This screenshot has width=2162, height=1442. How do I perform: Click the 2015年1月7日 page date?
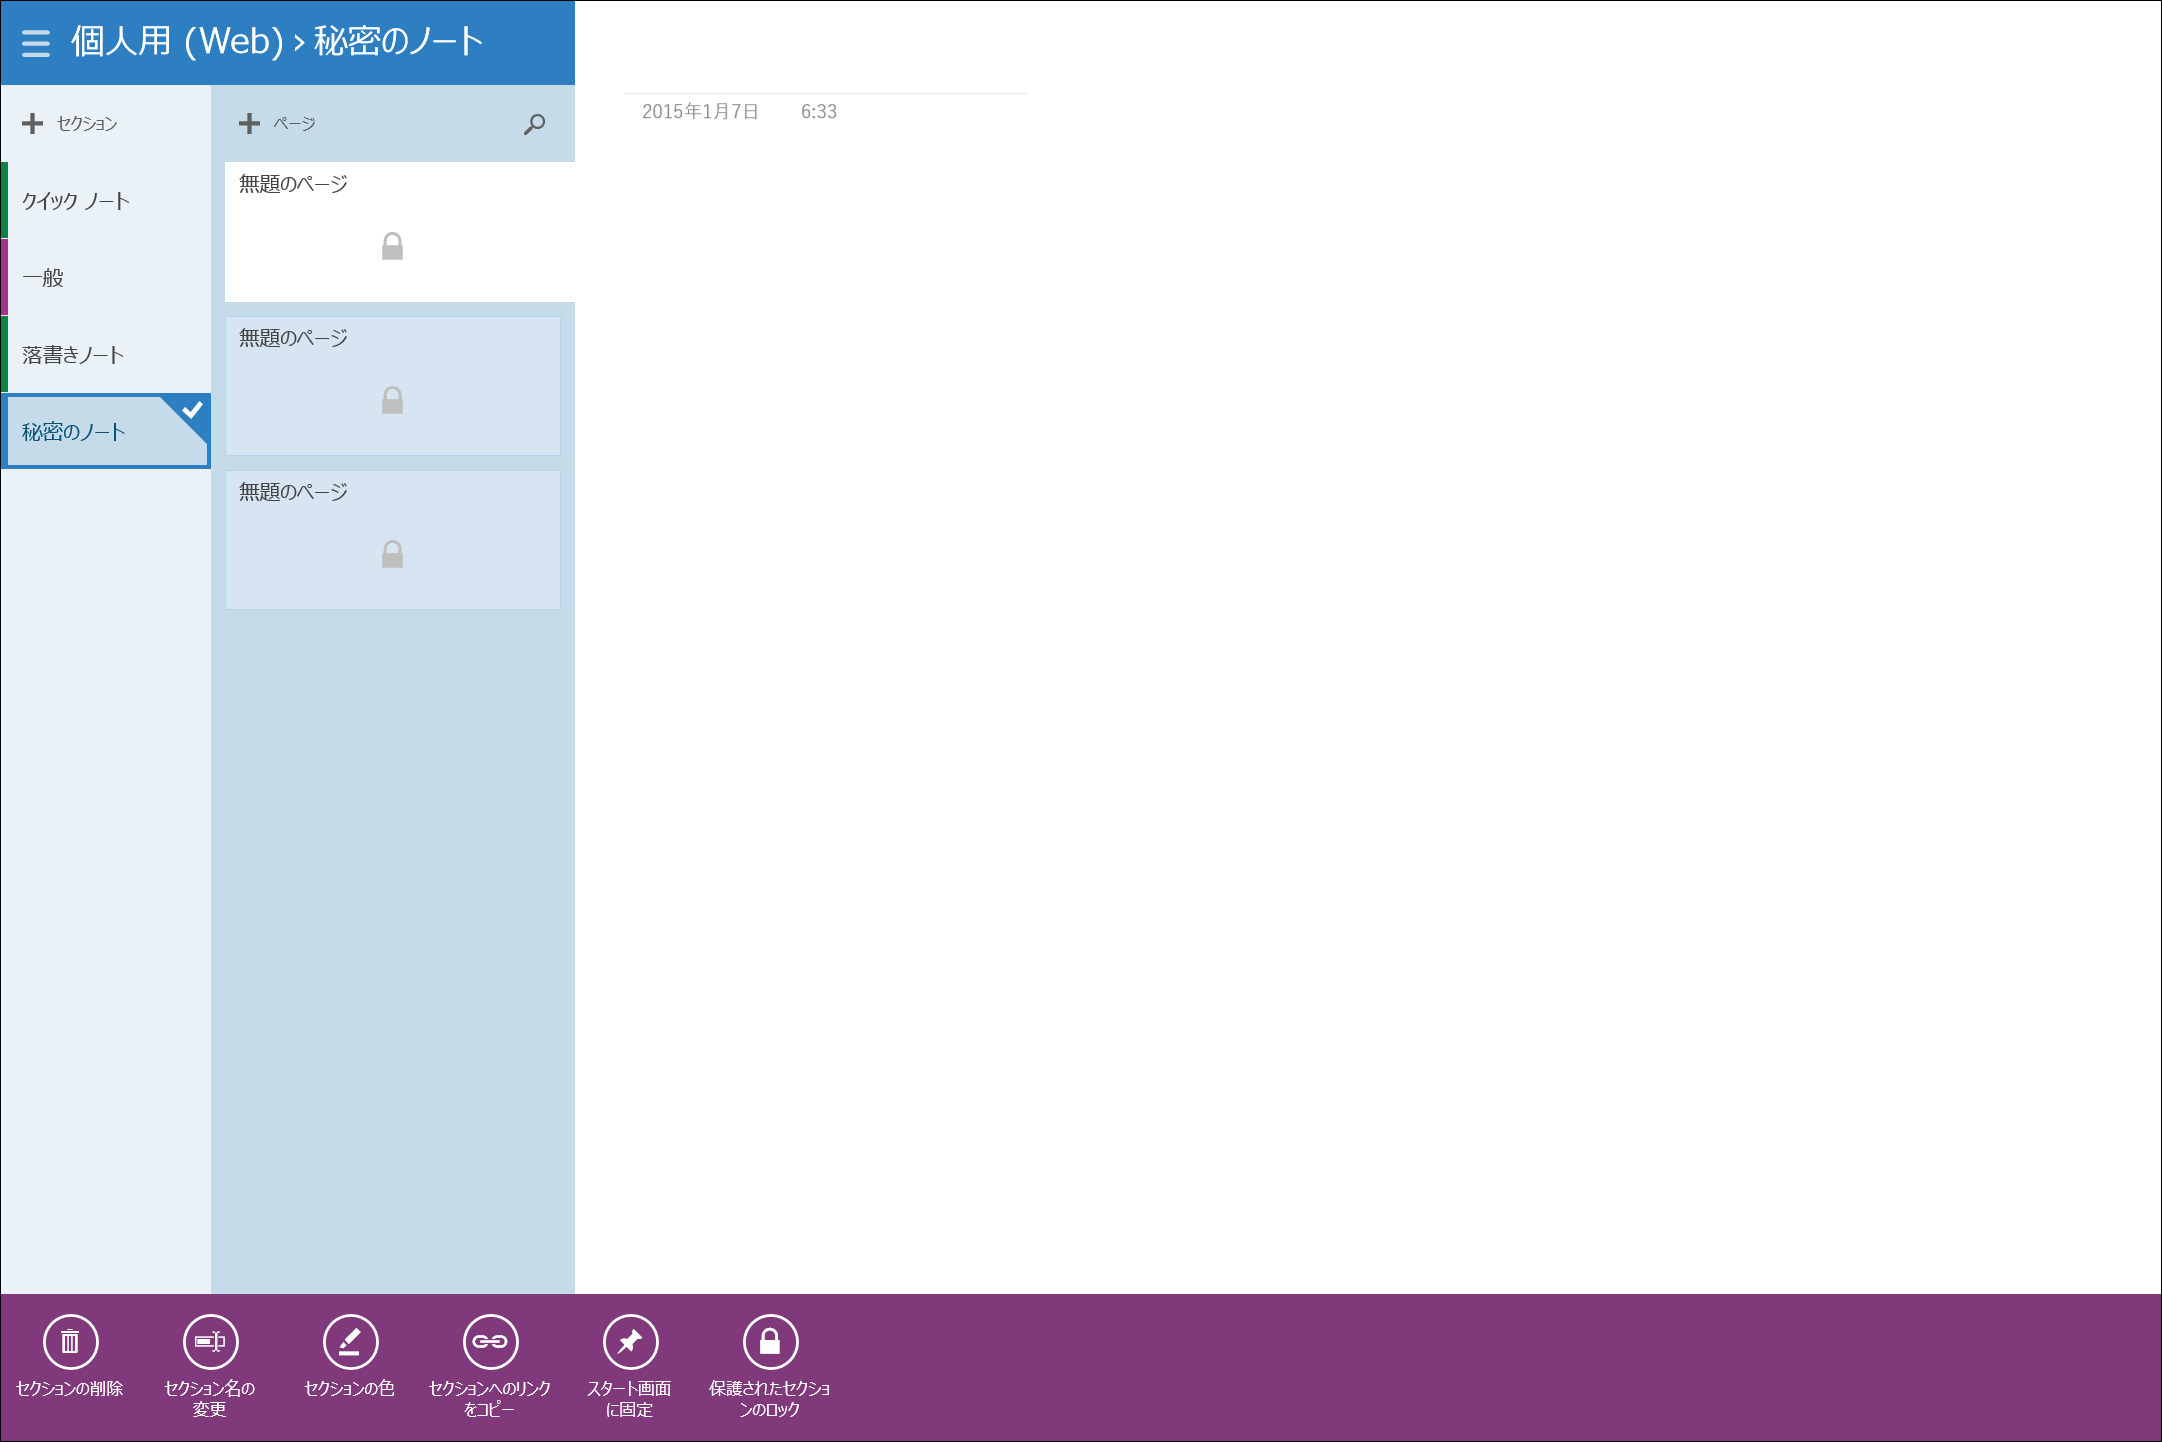pyautogui.click(x=700, y=112)
